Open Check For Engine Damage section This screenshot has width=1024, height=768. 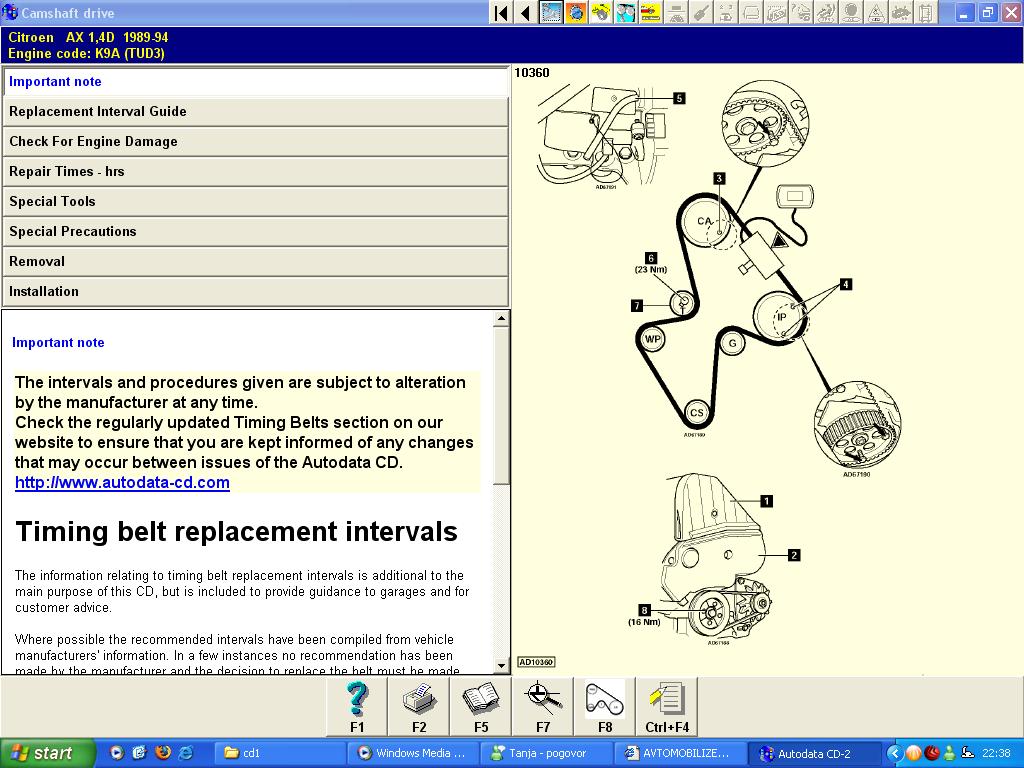click(255, 142)
